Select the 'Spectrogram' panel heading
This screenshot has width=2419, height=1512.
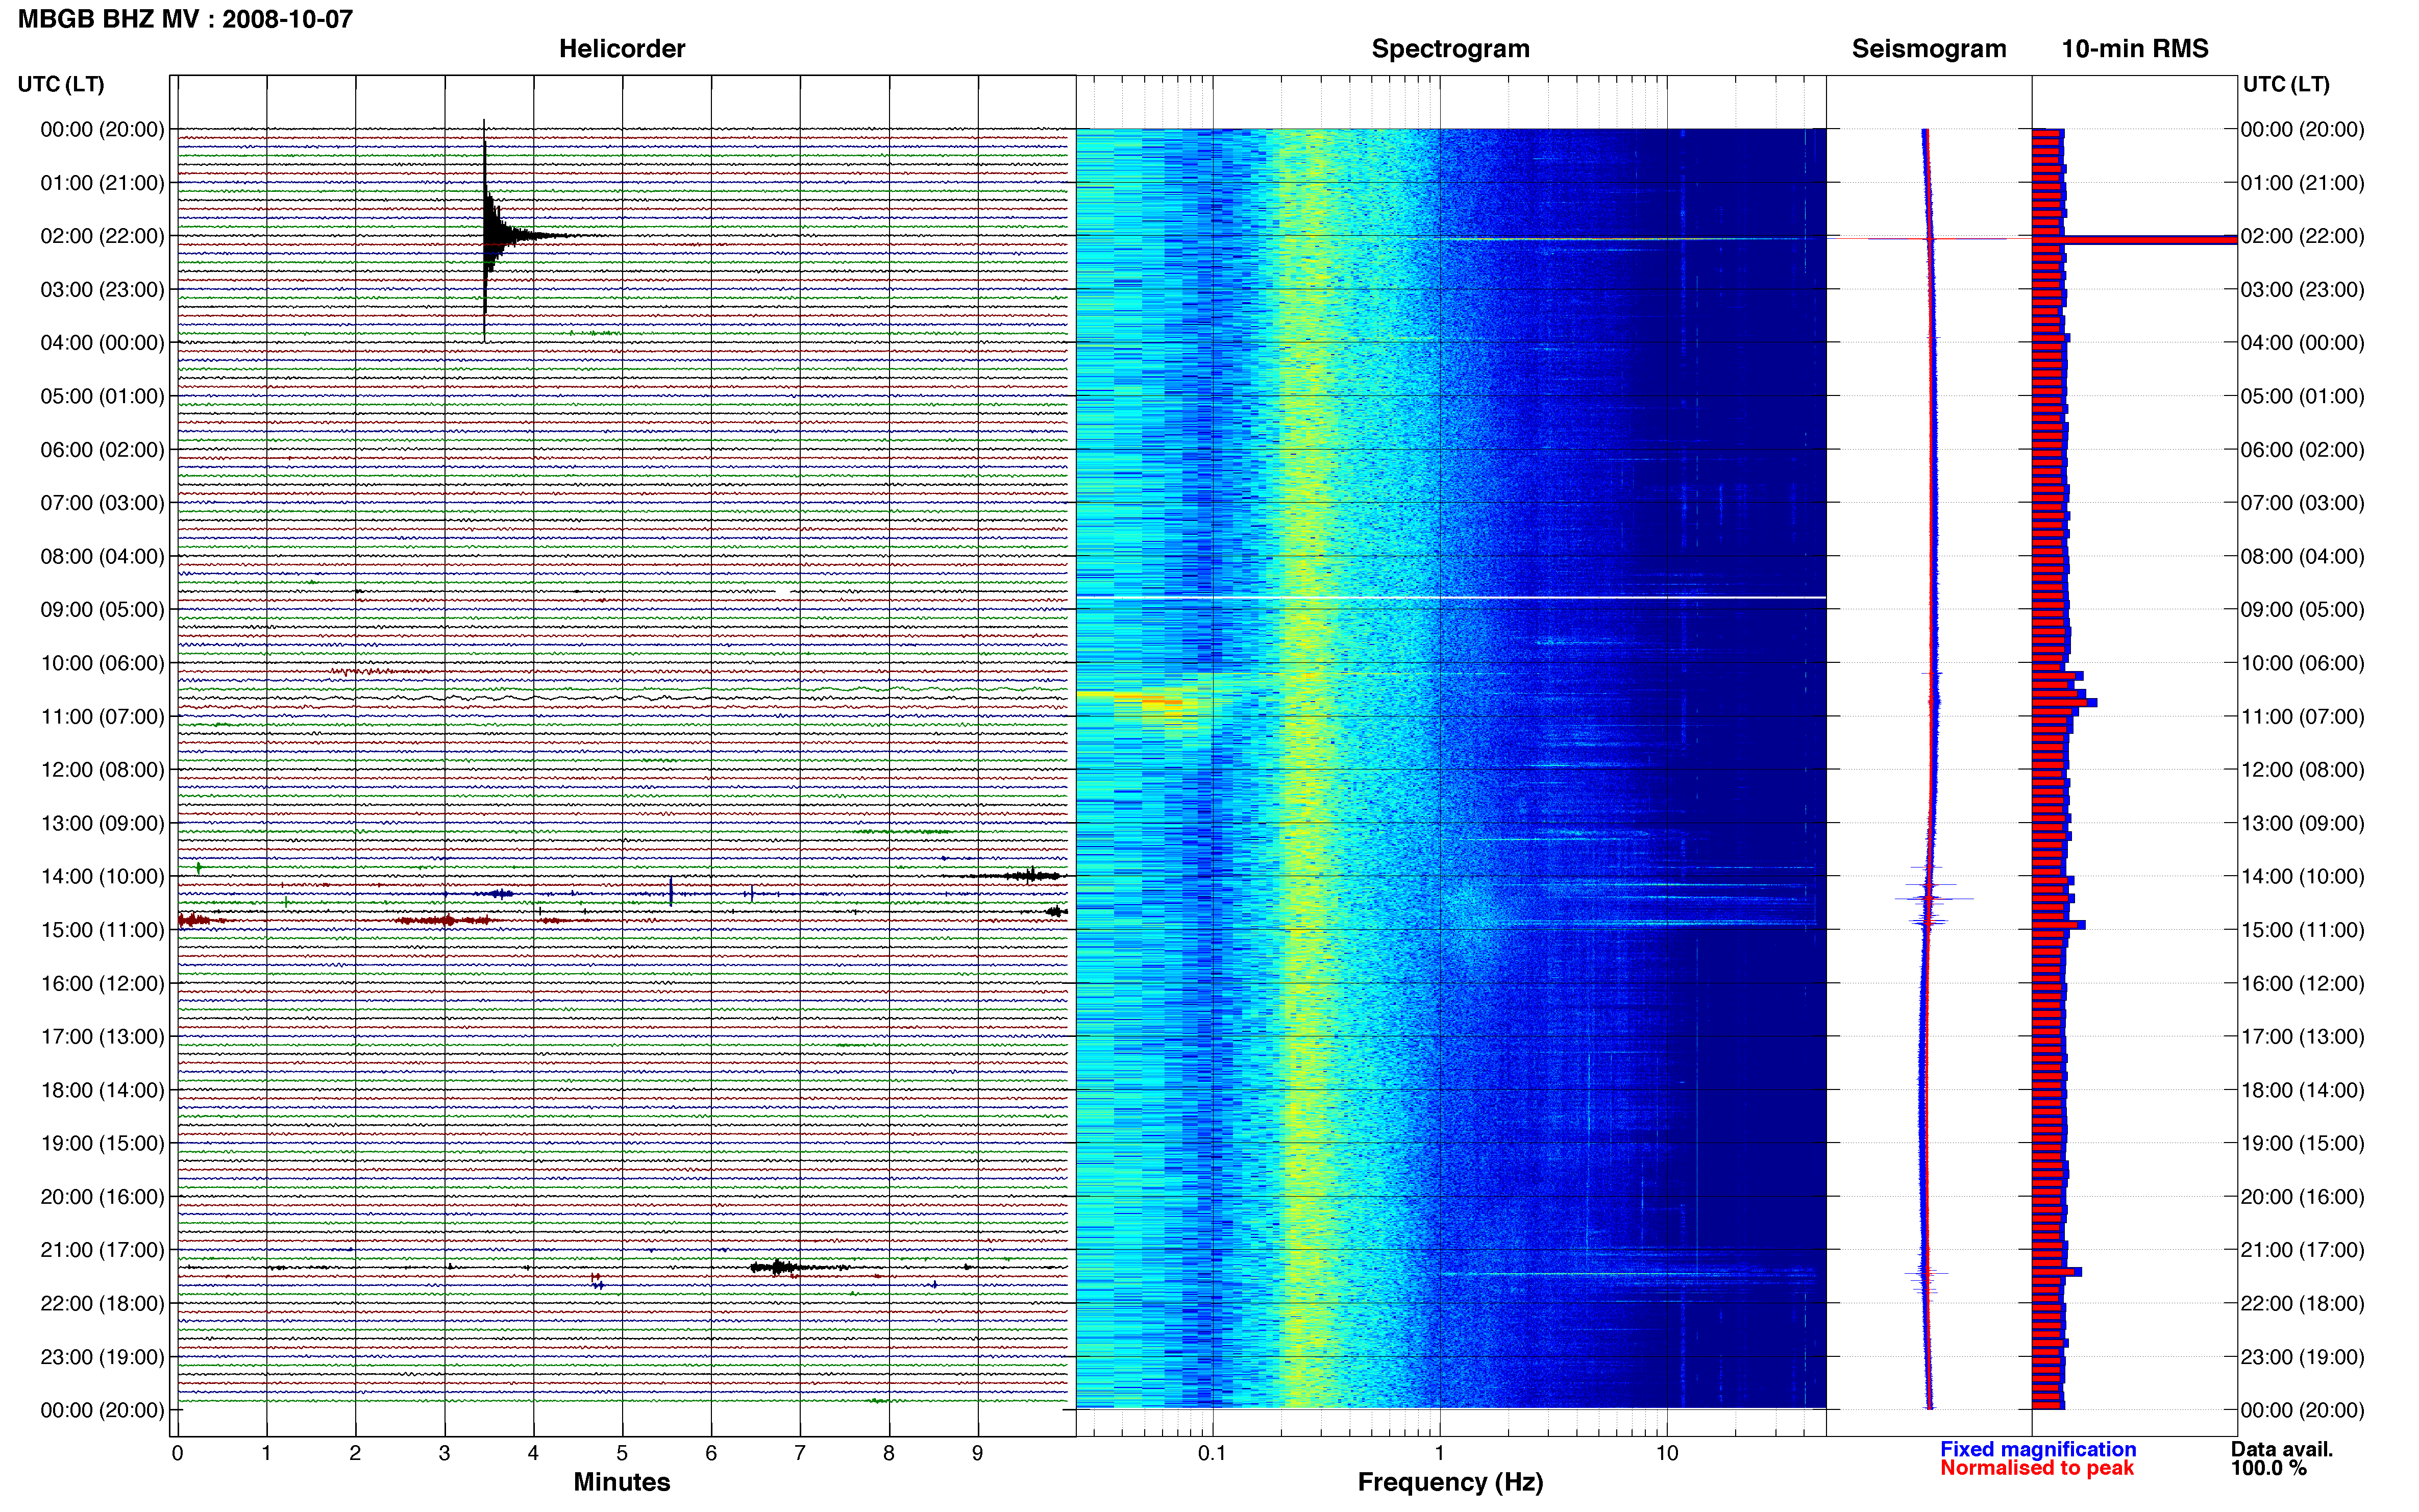coord(1450,49)
